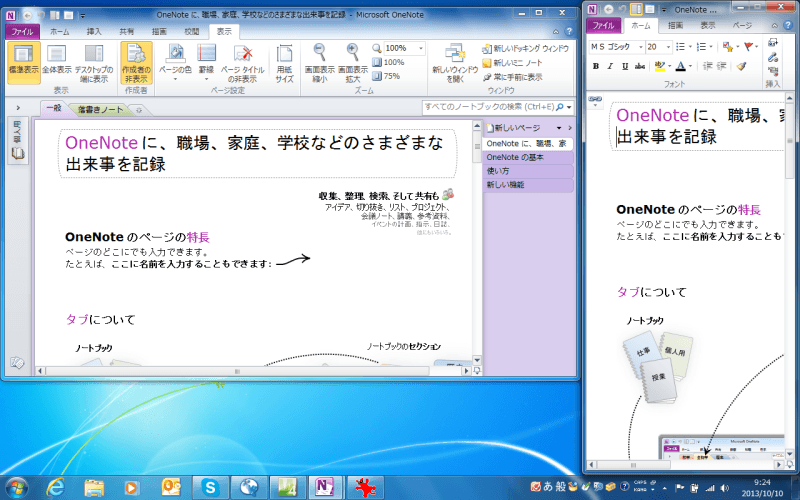Click unfiled notes icon at bottom left
This screenshot has height=500, width=800.
[17, 363]
